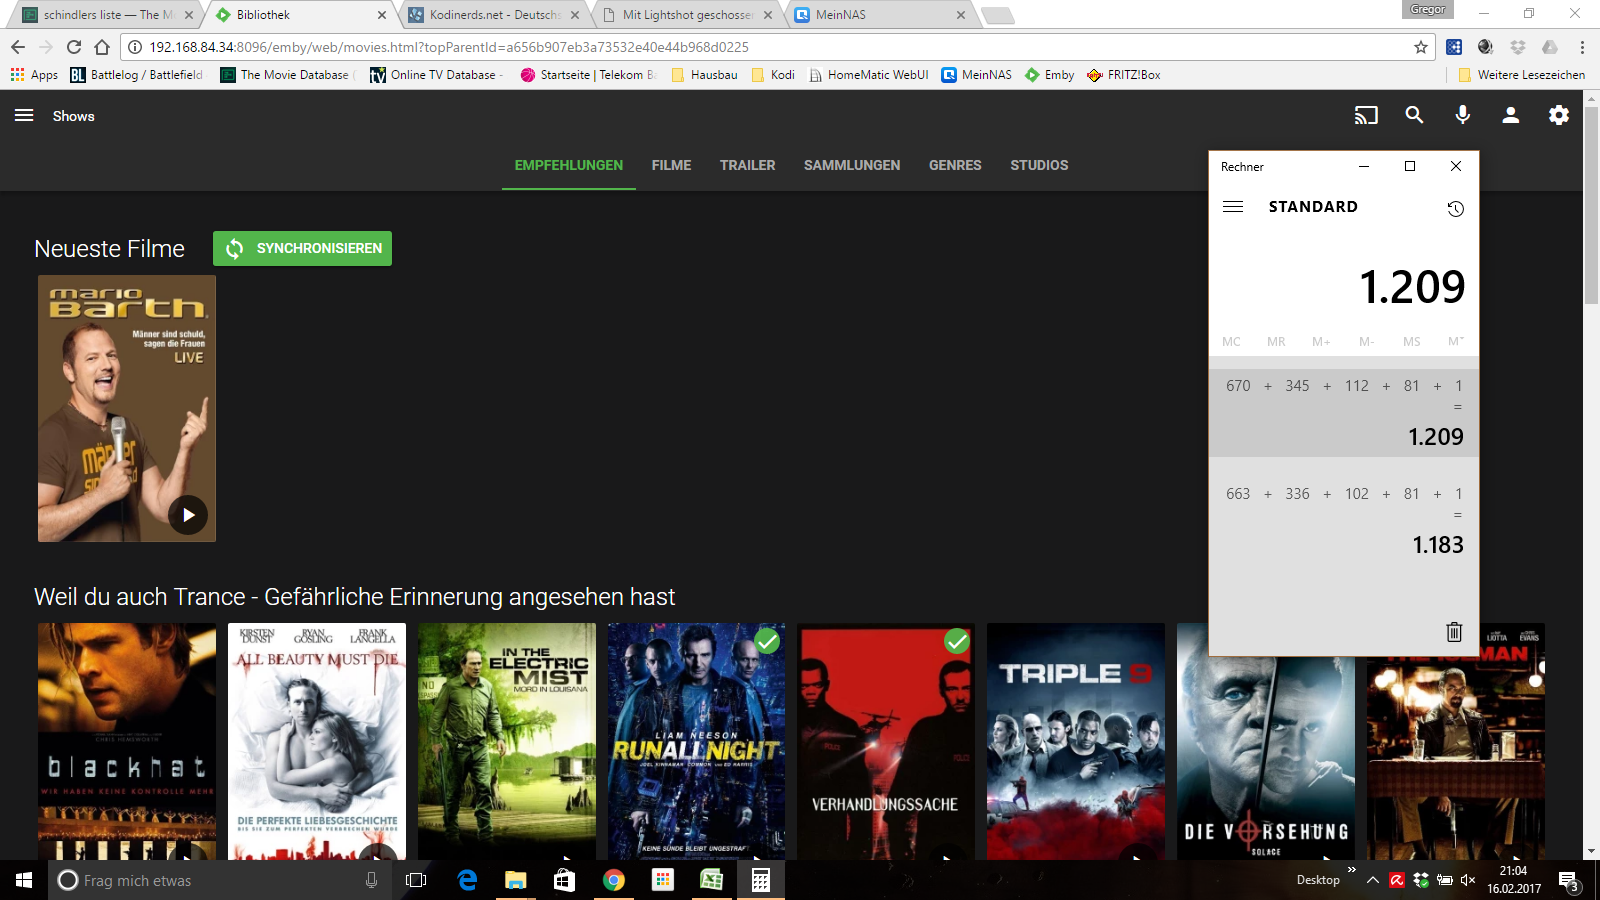This screenshot has width=1600, height=900.
Task: Open the Online TV Database bookmark
Action: (437, 75)
